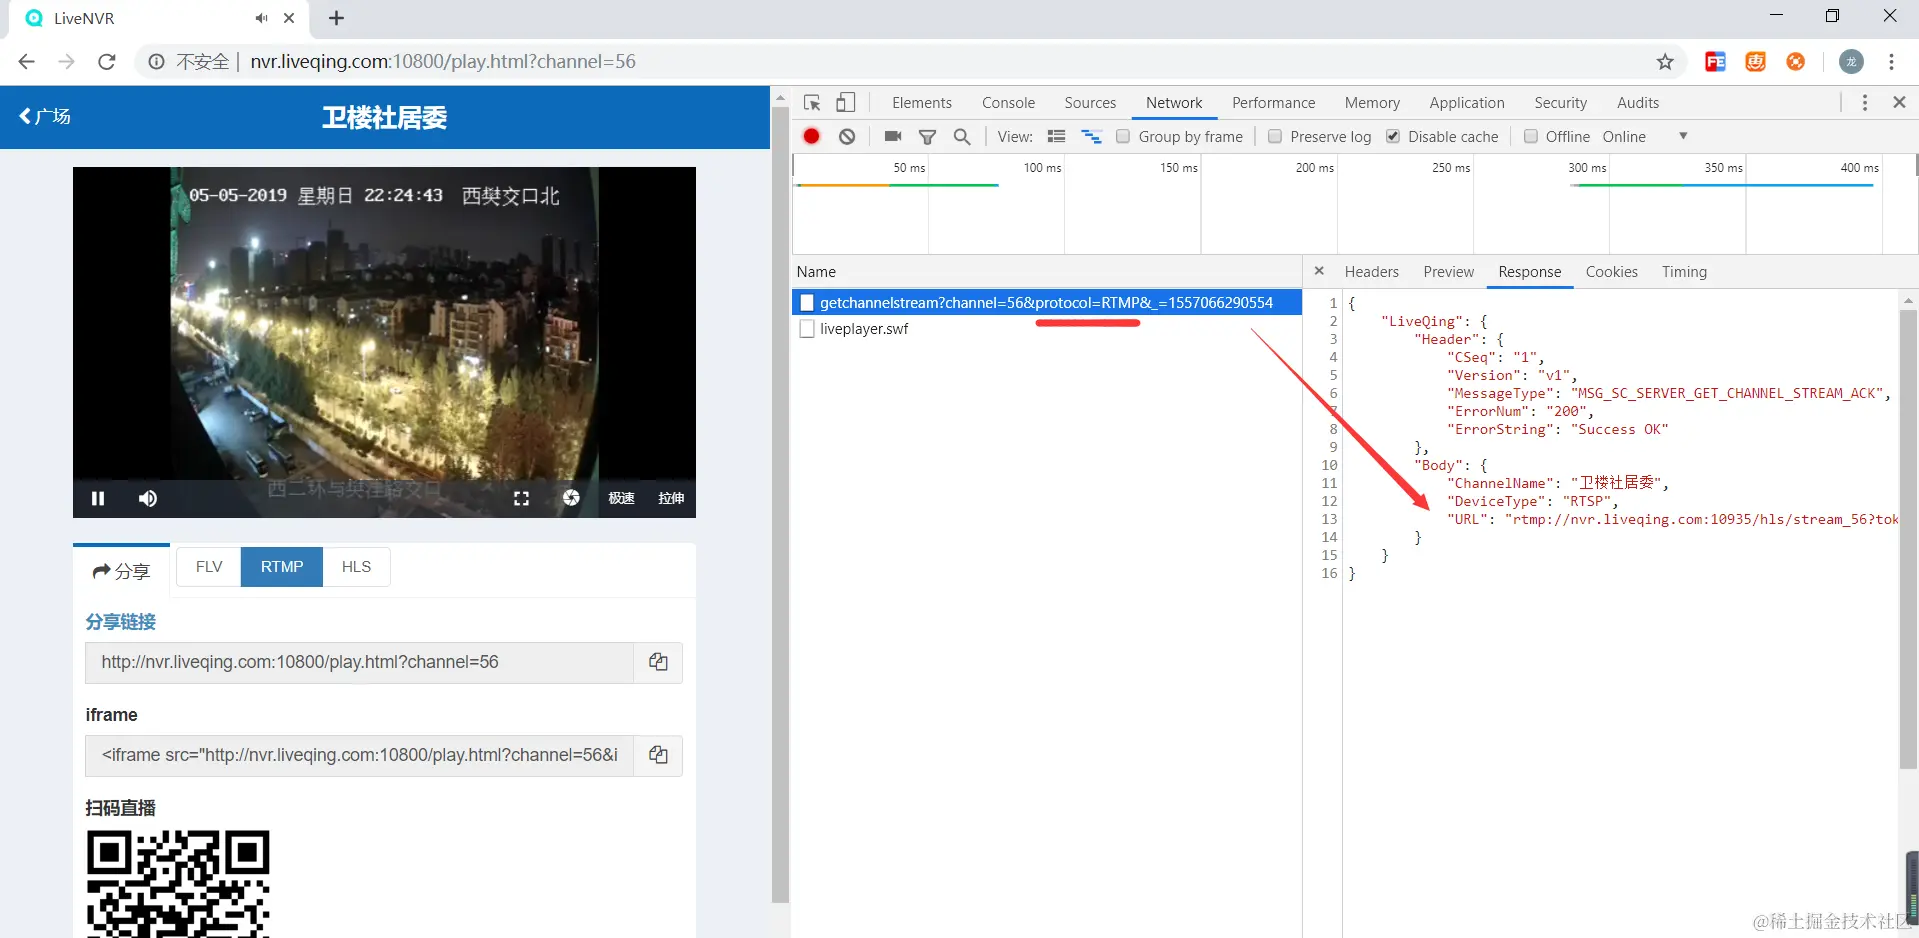Search network requests

[962, 137]
